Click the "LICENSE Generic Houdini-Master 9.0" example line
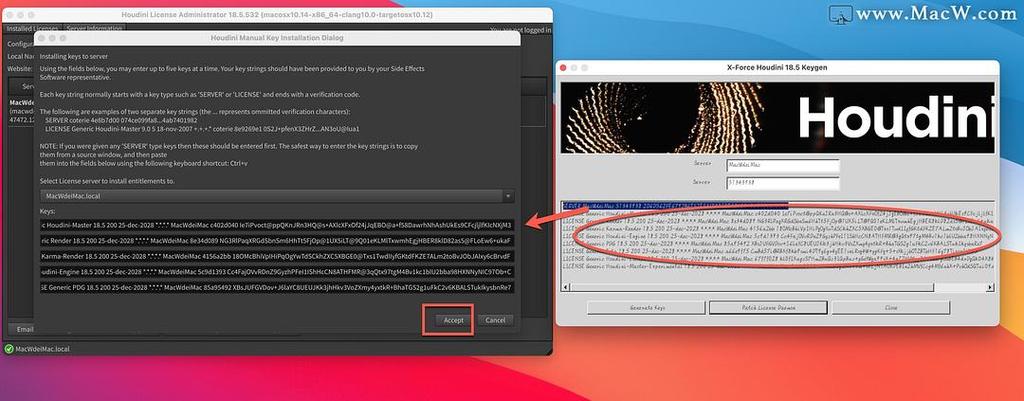This screenshot has height=401, width=1024. 202,129
